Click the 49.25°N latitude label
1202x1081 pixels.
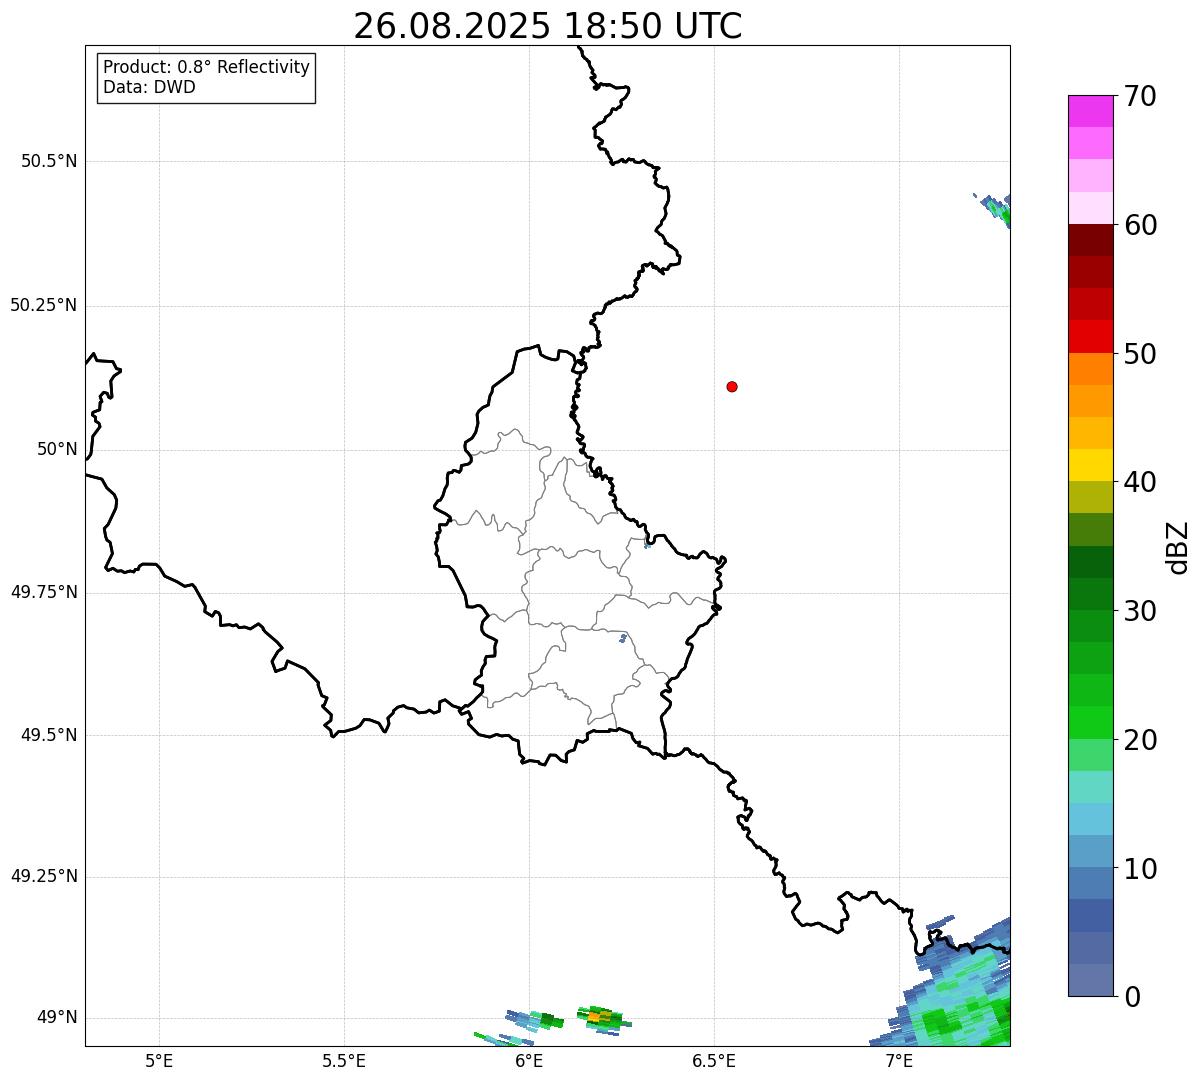coord(44,877)
